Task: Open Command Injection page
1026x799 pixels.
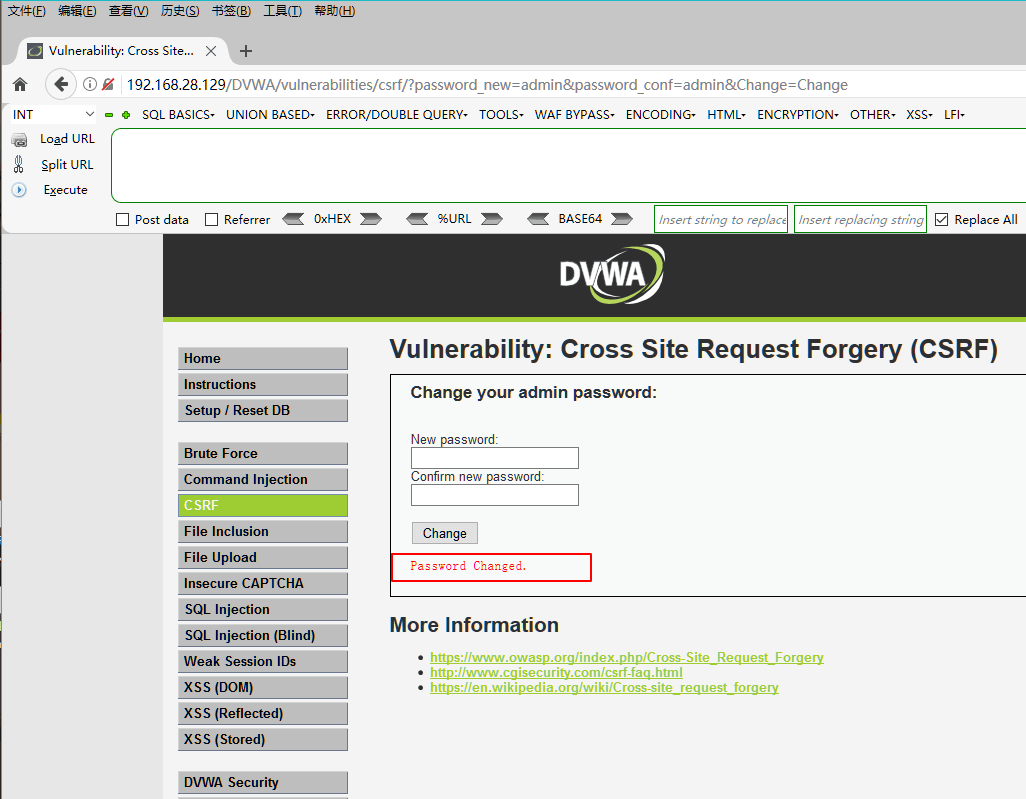Action: pos(262,480)
